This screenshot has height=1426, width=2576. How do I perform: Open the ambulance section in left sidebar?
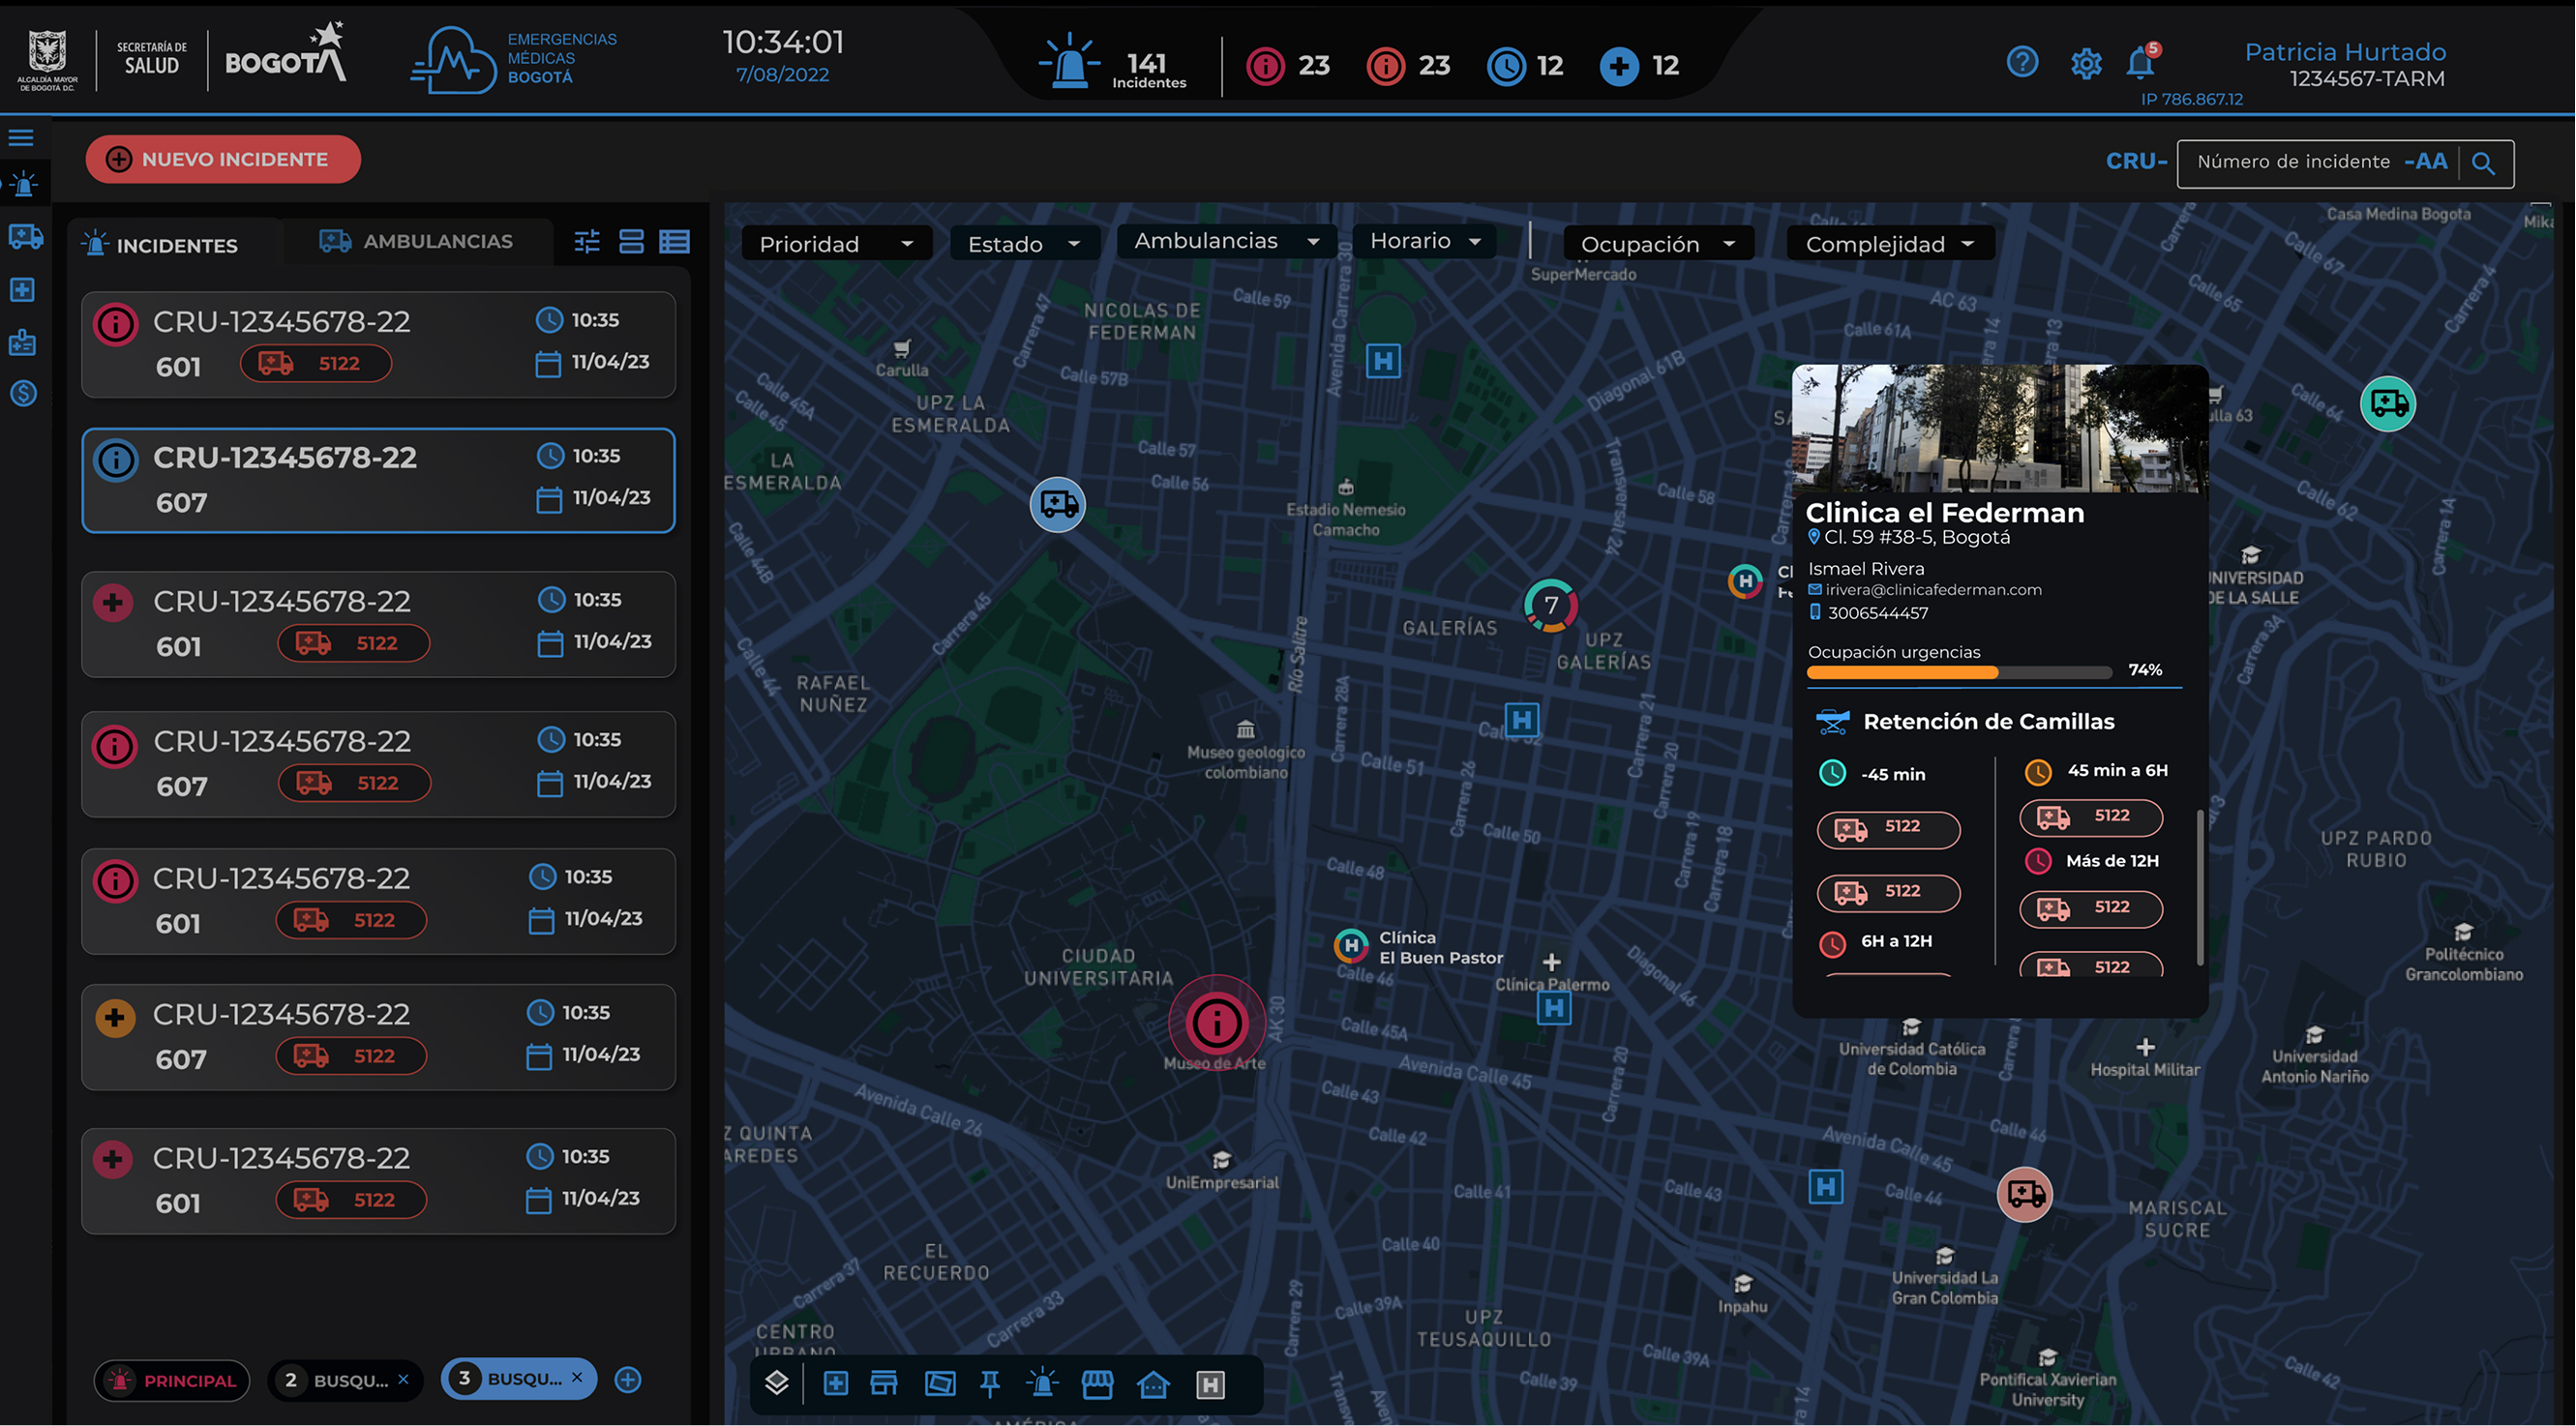(25, 237)
